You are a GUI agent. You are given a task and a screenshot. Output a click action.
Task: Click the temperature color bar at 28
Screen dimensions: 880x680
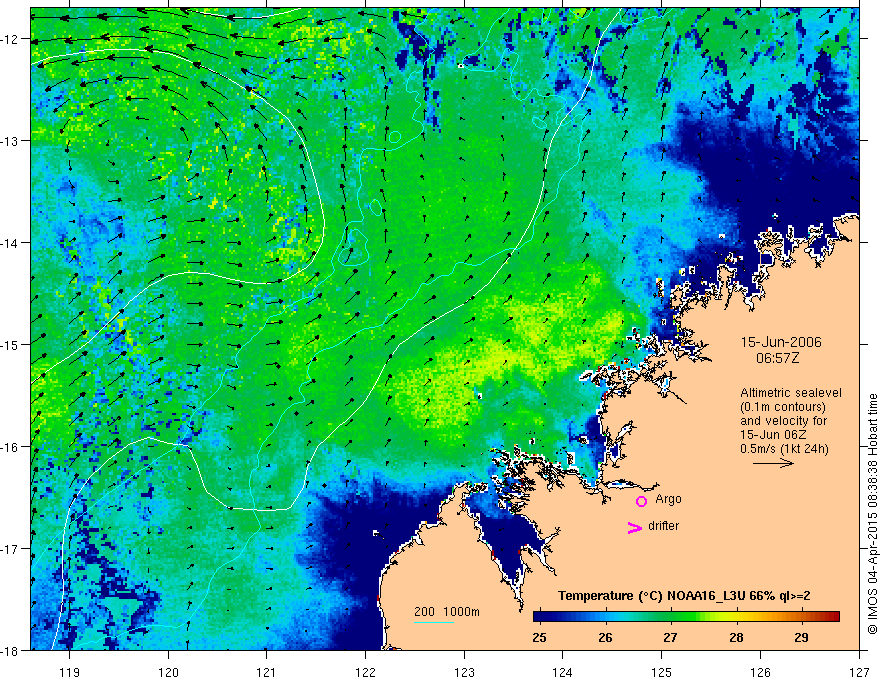click(736, 617)
